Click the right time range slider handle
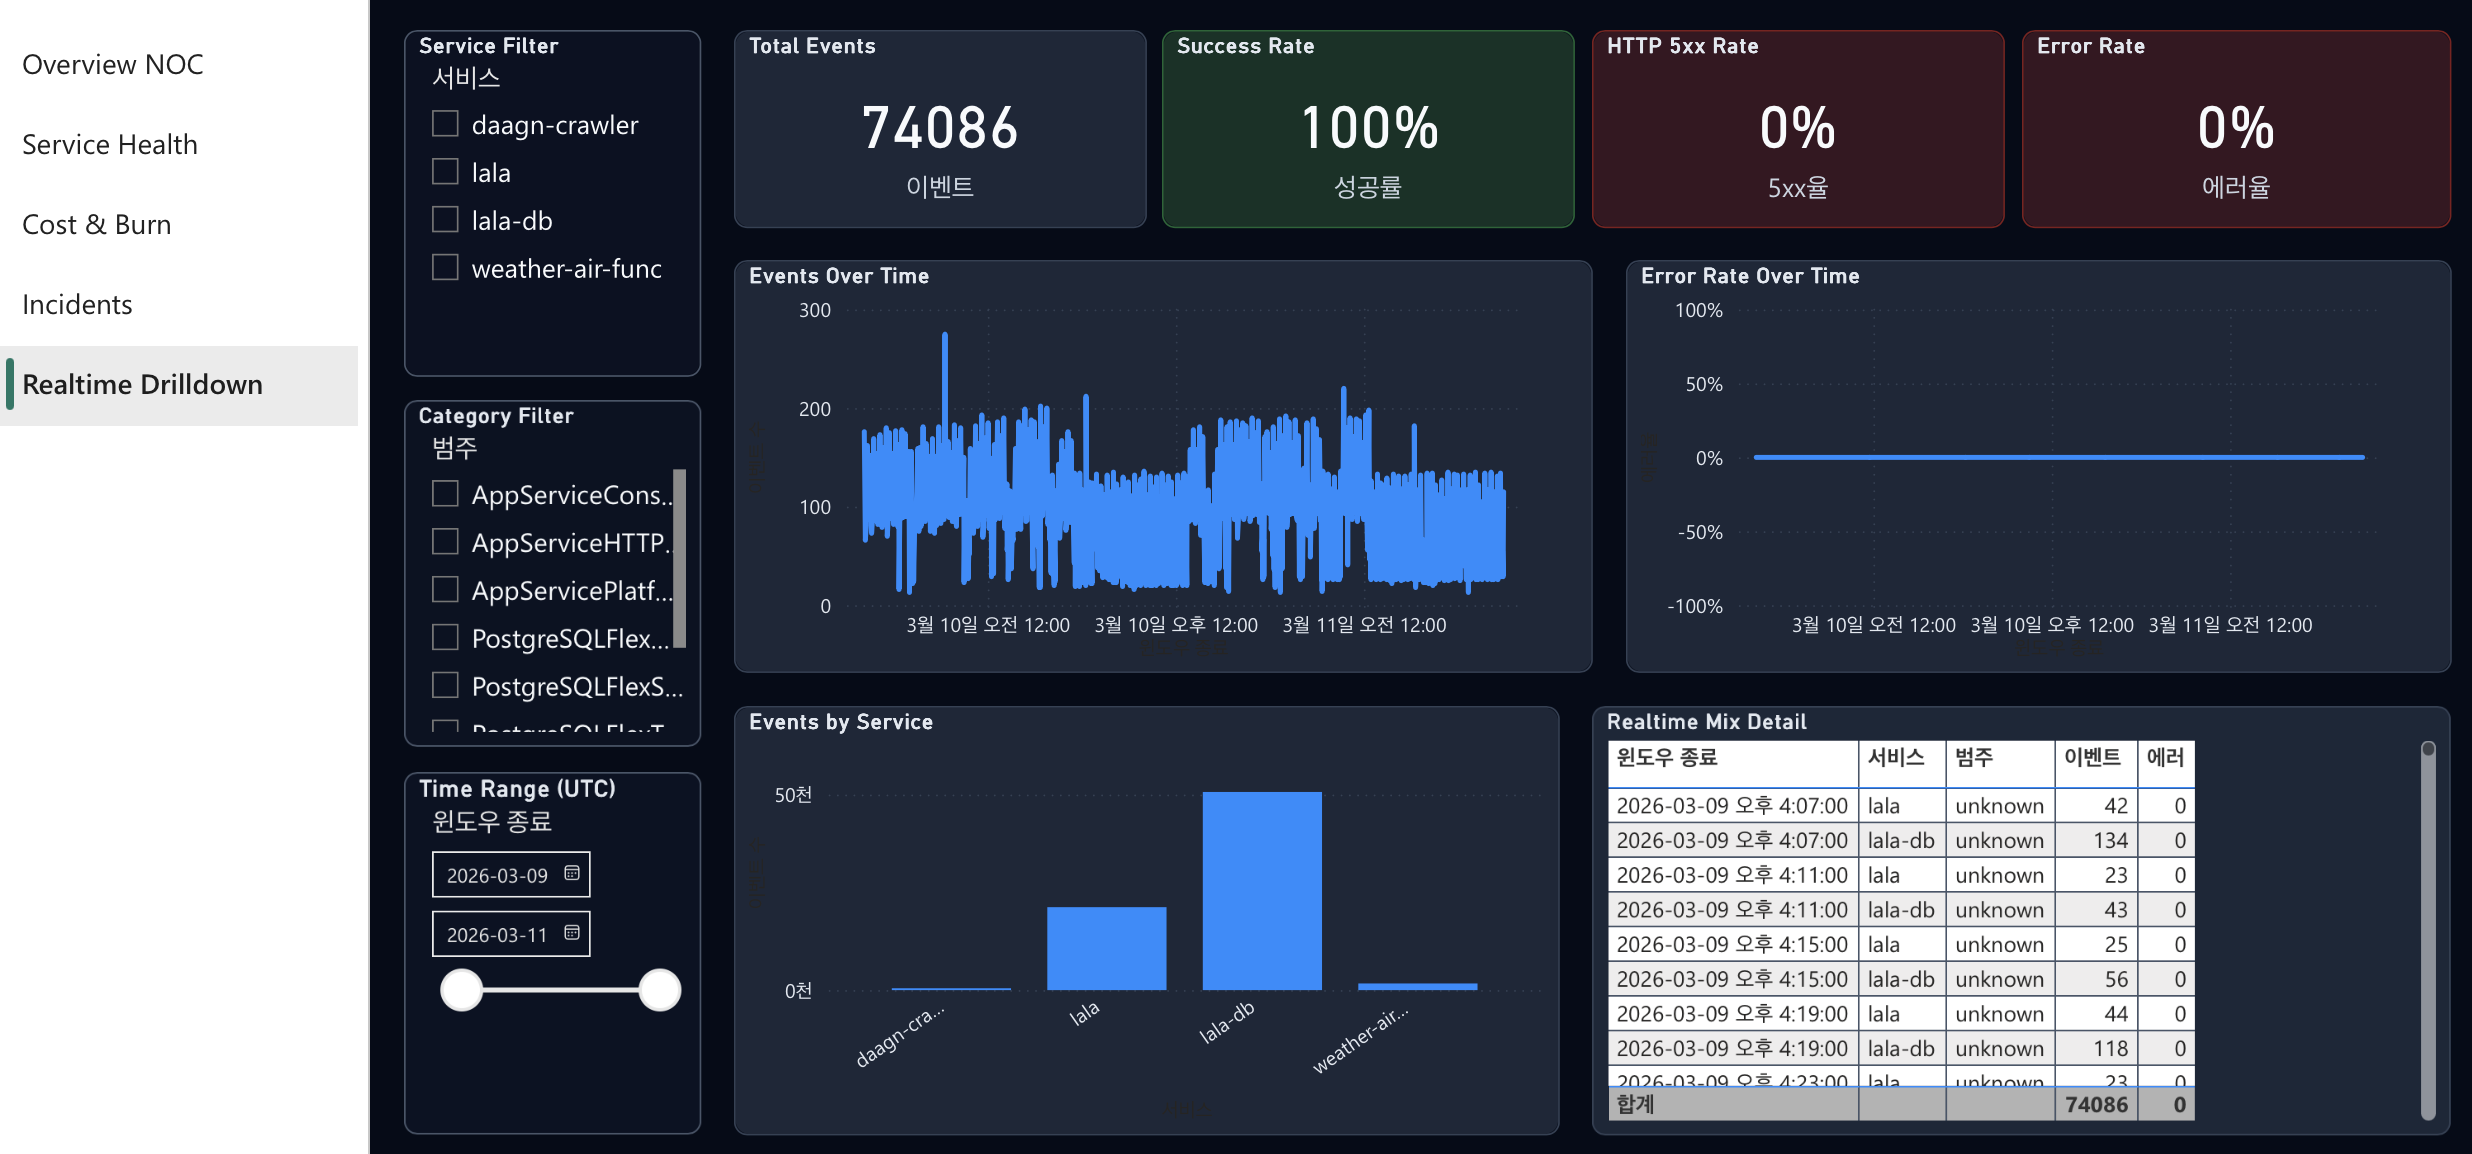2472x1154 pixels. 660,990
